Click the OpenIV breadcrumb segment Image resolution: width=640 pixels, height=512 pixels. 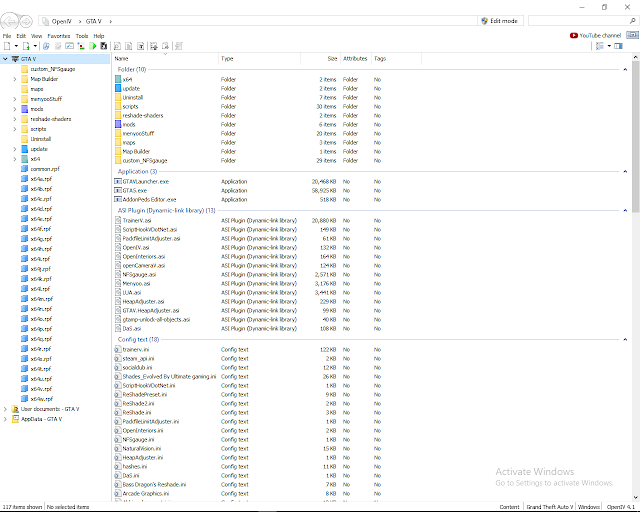click(x=62, y=21)
